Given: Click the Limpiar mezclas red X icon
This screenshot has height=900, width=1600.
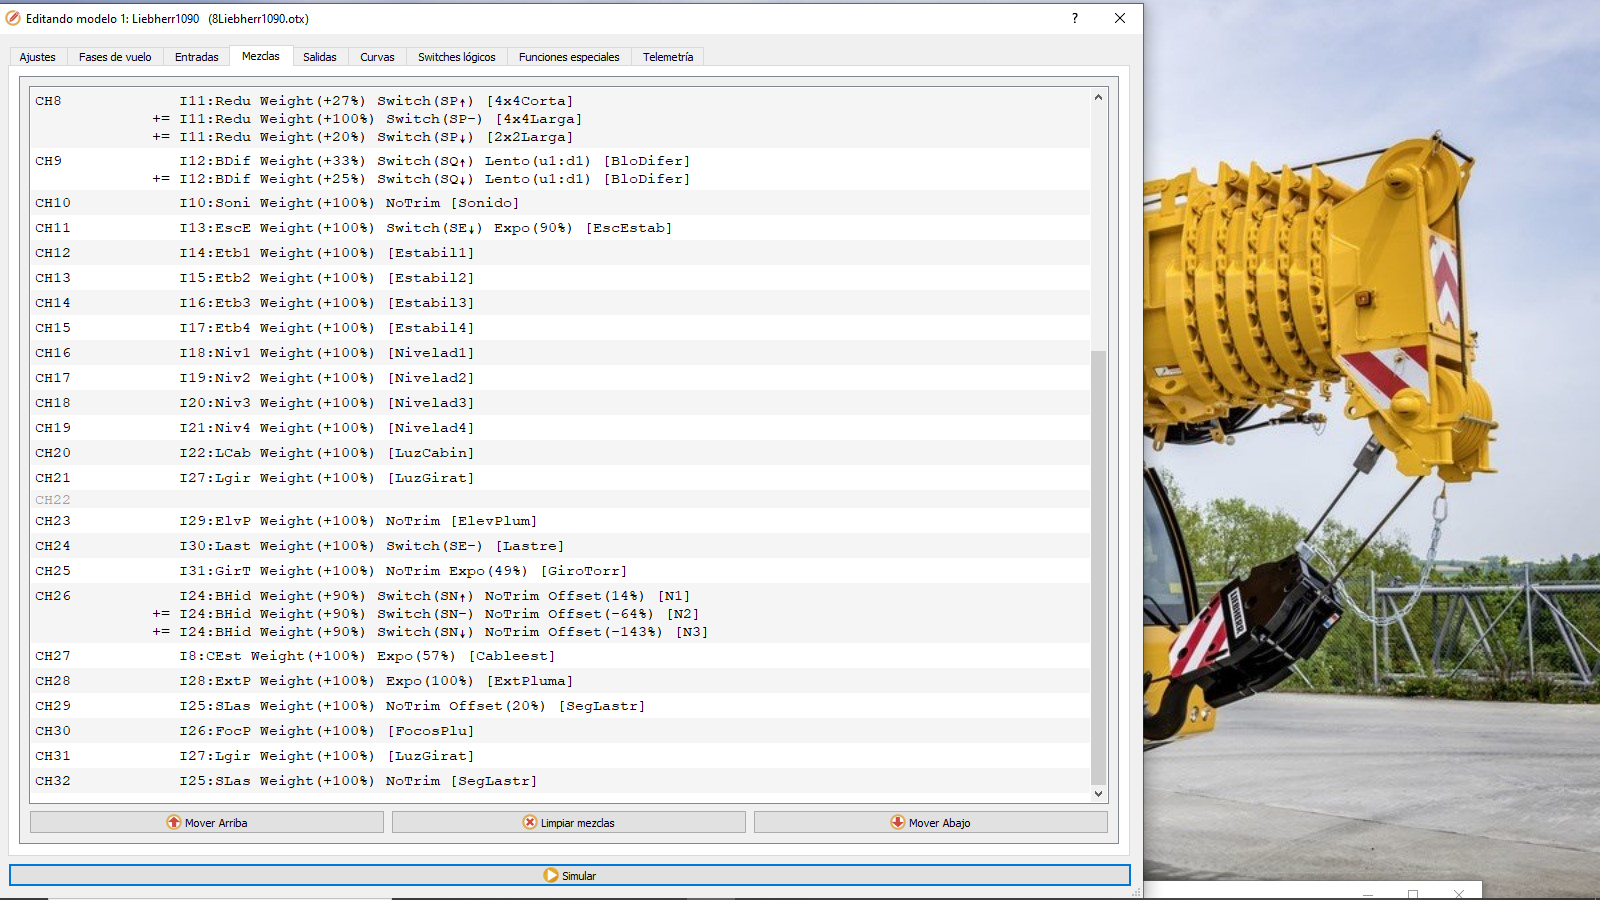Looking at the screenshot, I should 530,823.
